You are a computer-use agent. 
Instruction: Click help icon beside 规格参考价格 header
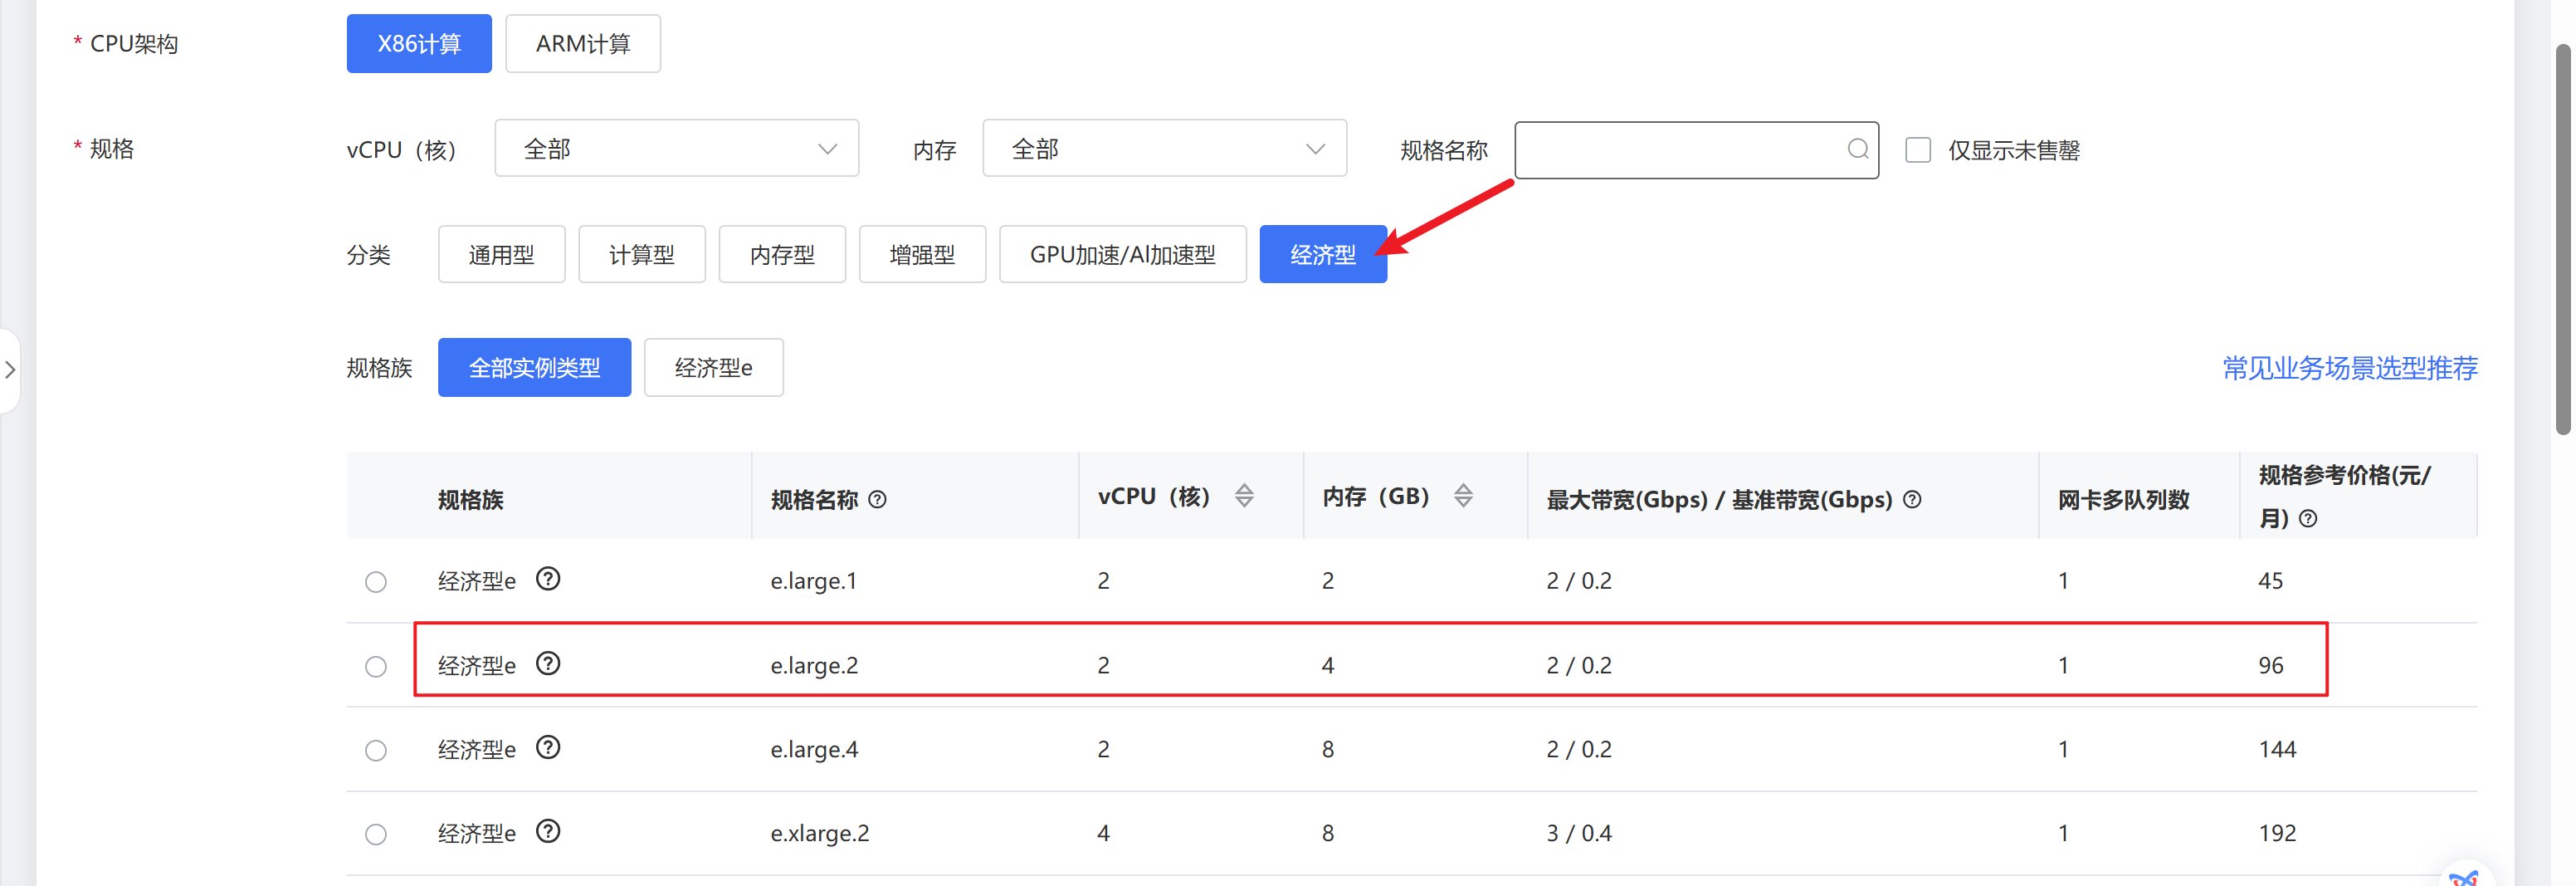(x=2307, y=519)
